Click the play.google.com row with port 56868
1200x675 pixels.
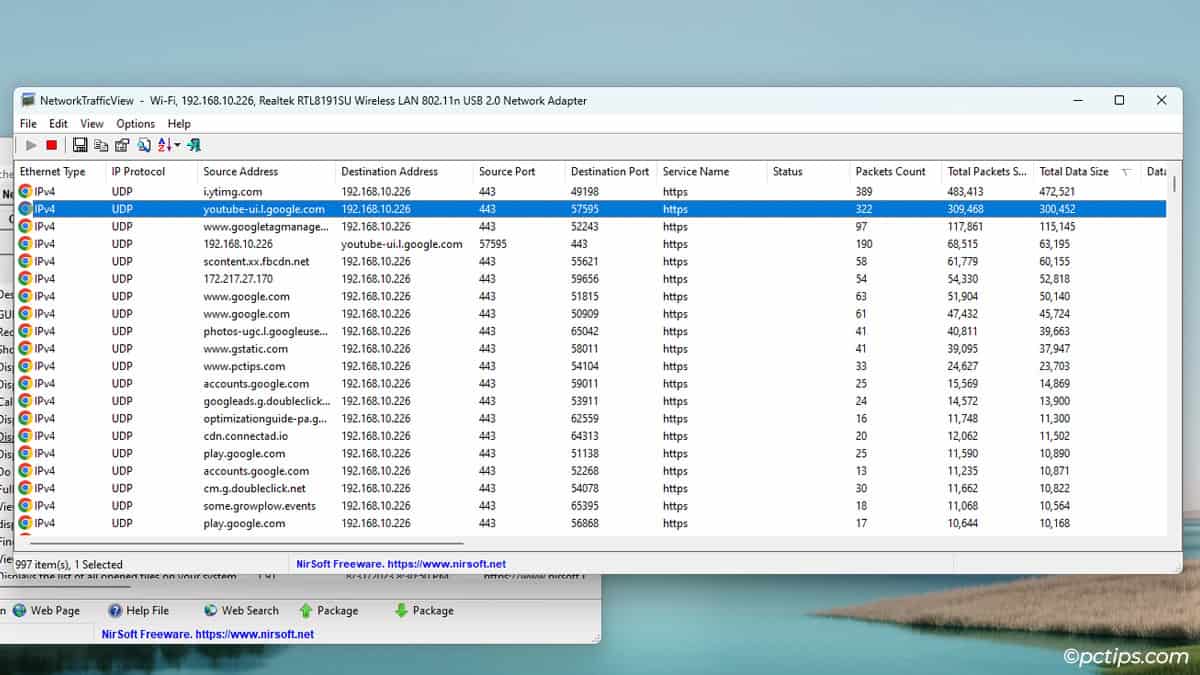pos(591,523)
